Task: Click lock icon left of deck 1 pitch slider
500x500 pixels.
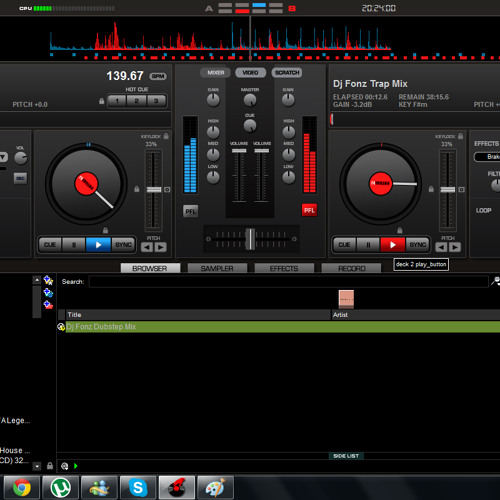Action: (x=137, y=189)
